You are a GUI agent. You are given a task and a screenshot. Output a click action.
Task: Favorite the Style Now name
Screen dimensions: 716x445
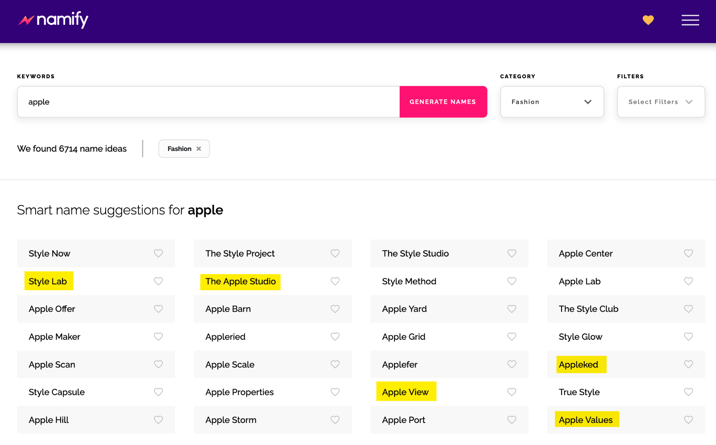tap(158, 254)
